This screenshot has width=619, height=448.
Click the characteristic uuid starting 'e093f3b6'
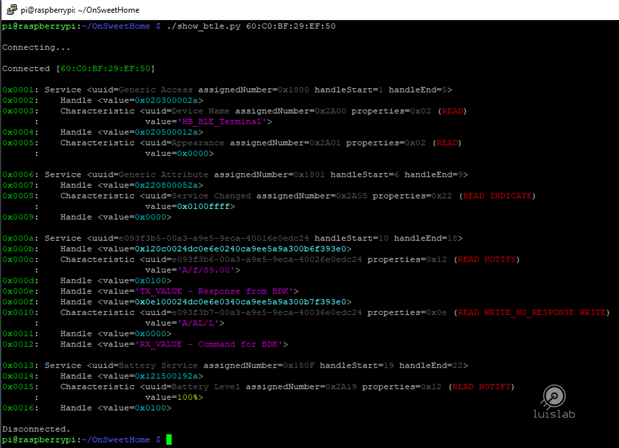click(x=267, y=260)
